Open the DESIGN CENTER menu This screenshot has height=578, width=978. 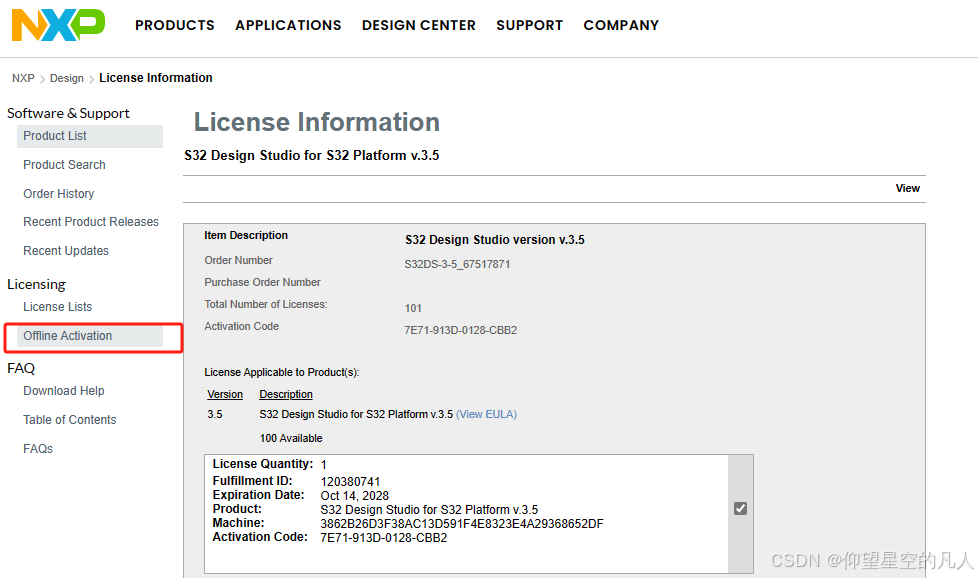click(x=419, y=26)
